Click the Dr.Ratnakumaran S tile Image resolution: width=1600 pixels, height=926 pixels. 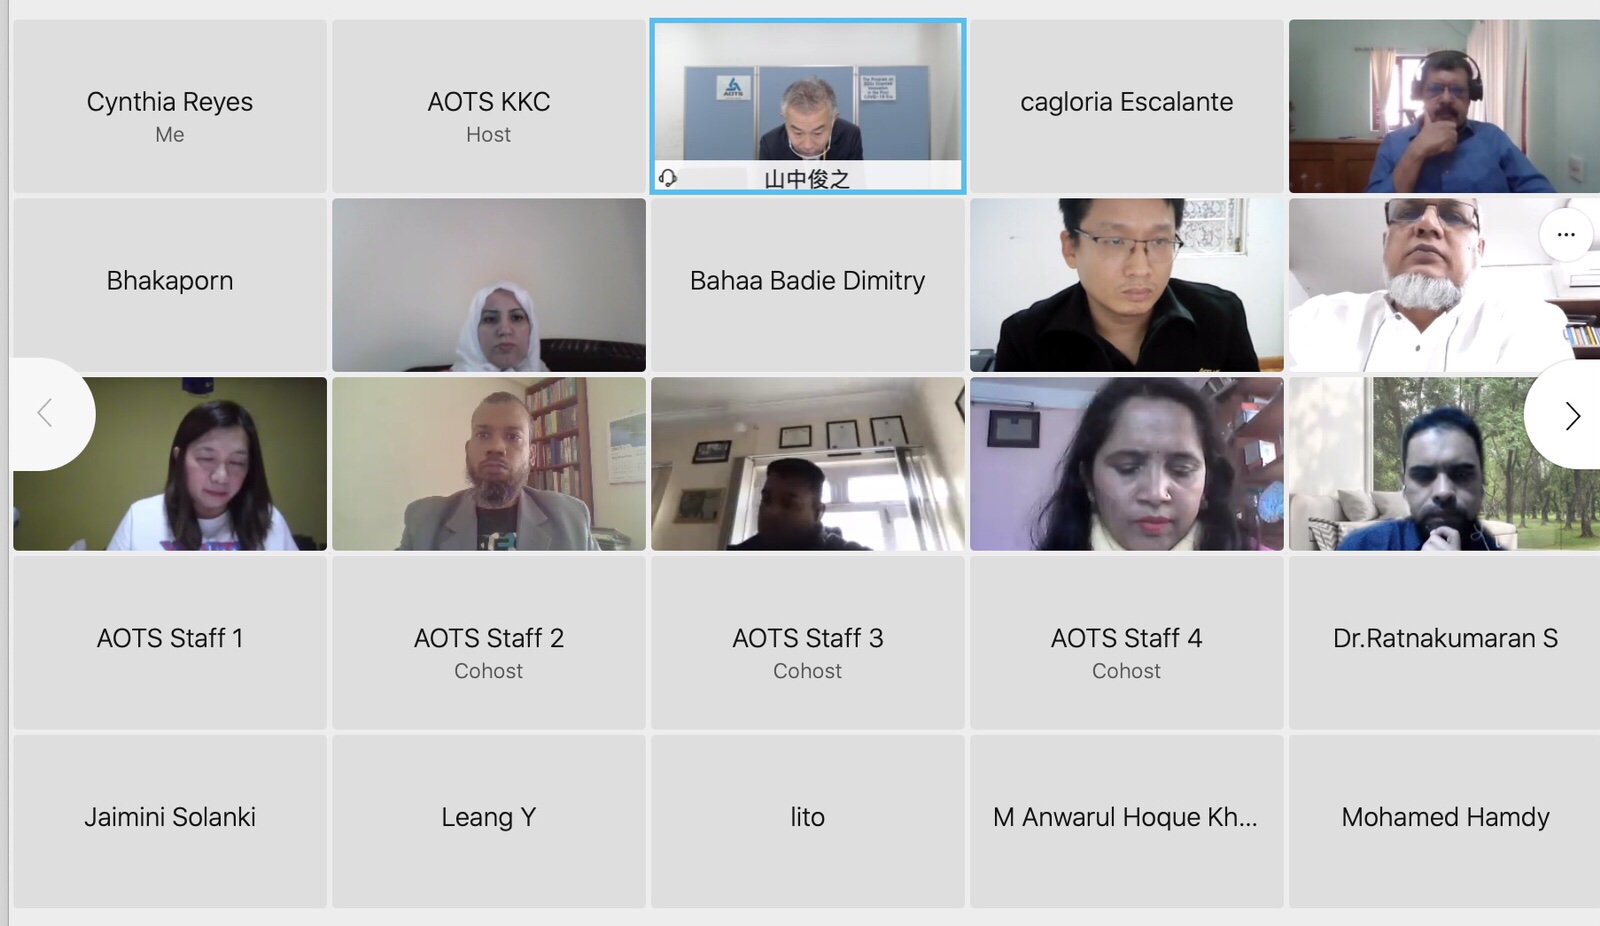(1444, 643)
